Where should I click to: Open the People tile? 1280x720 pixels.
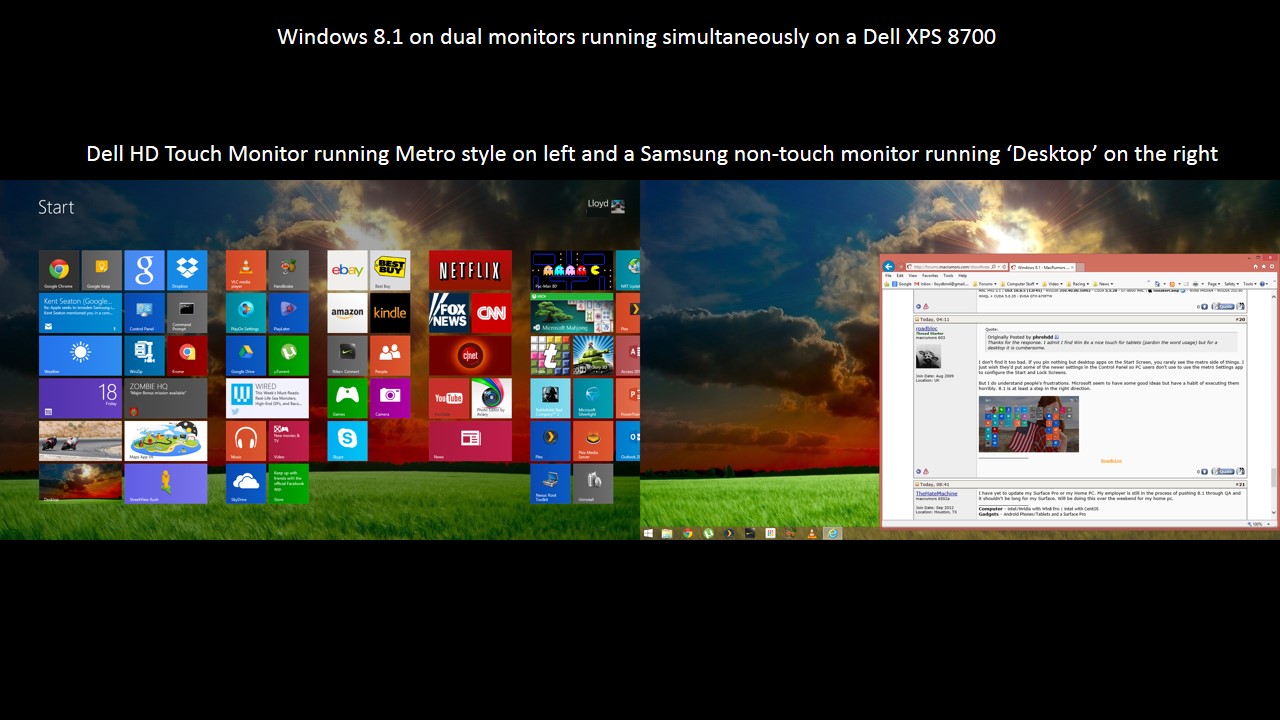[390, 356]
